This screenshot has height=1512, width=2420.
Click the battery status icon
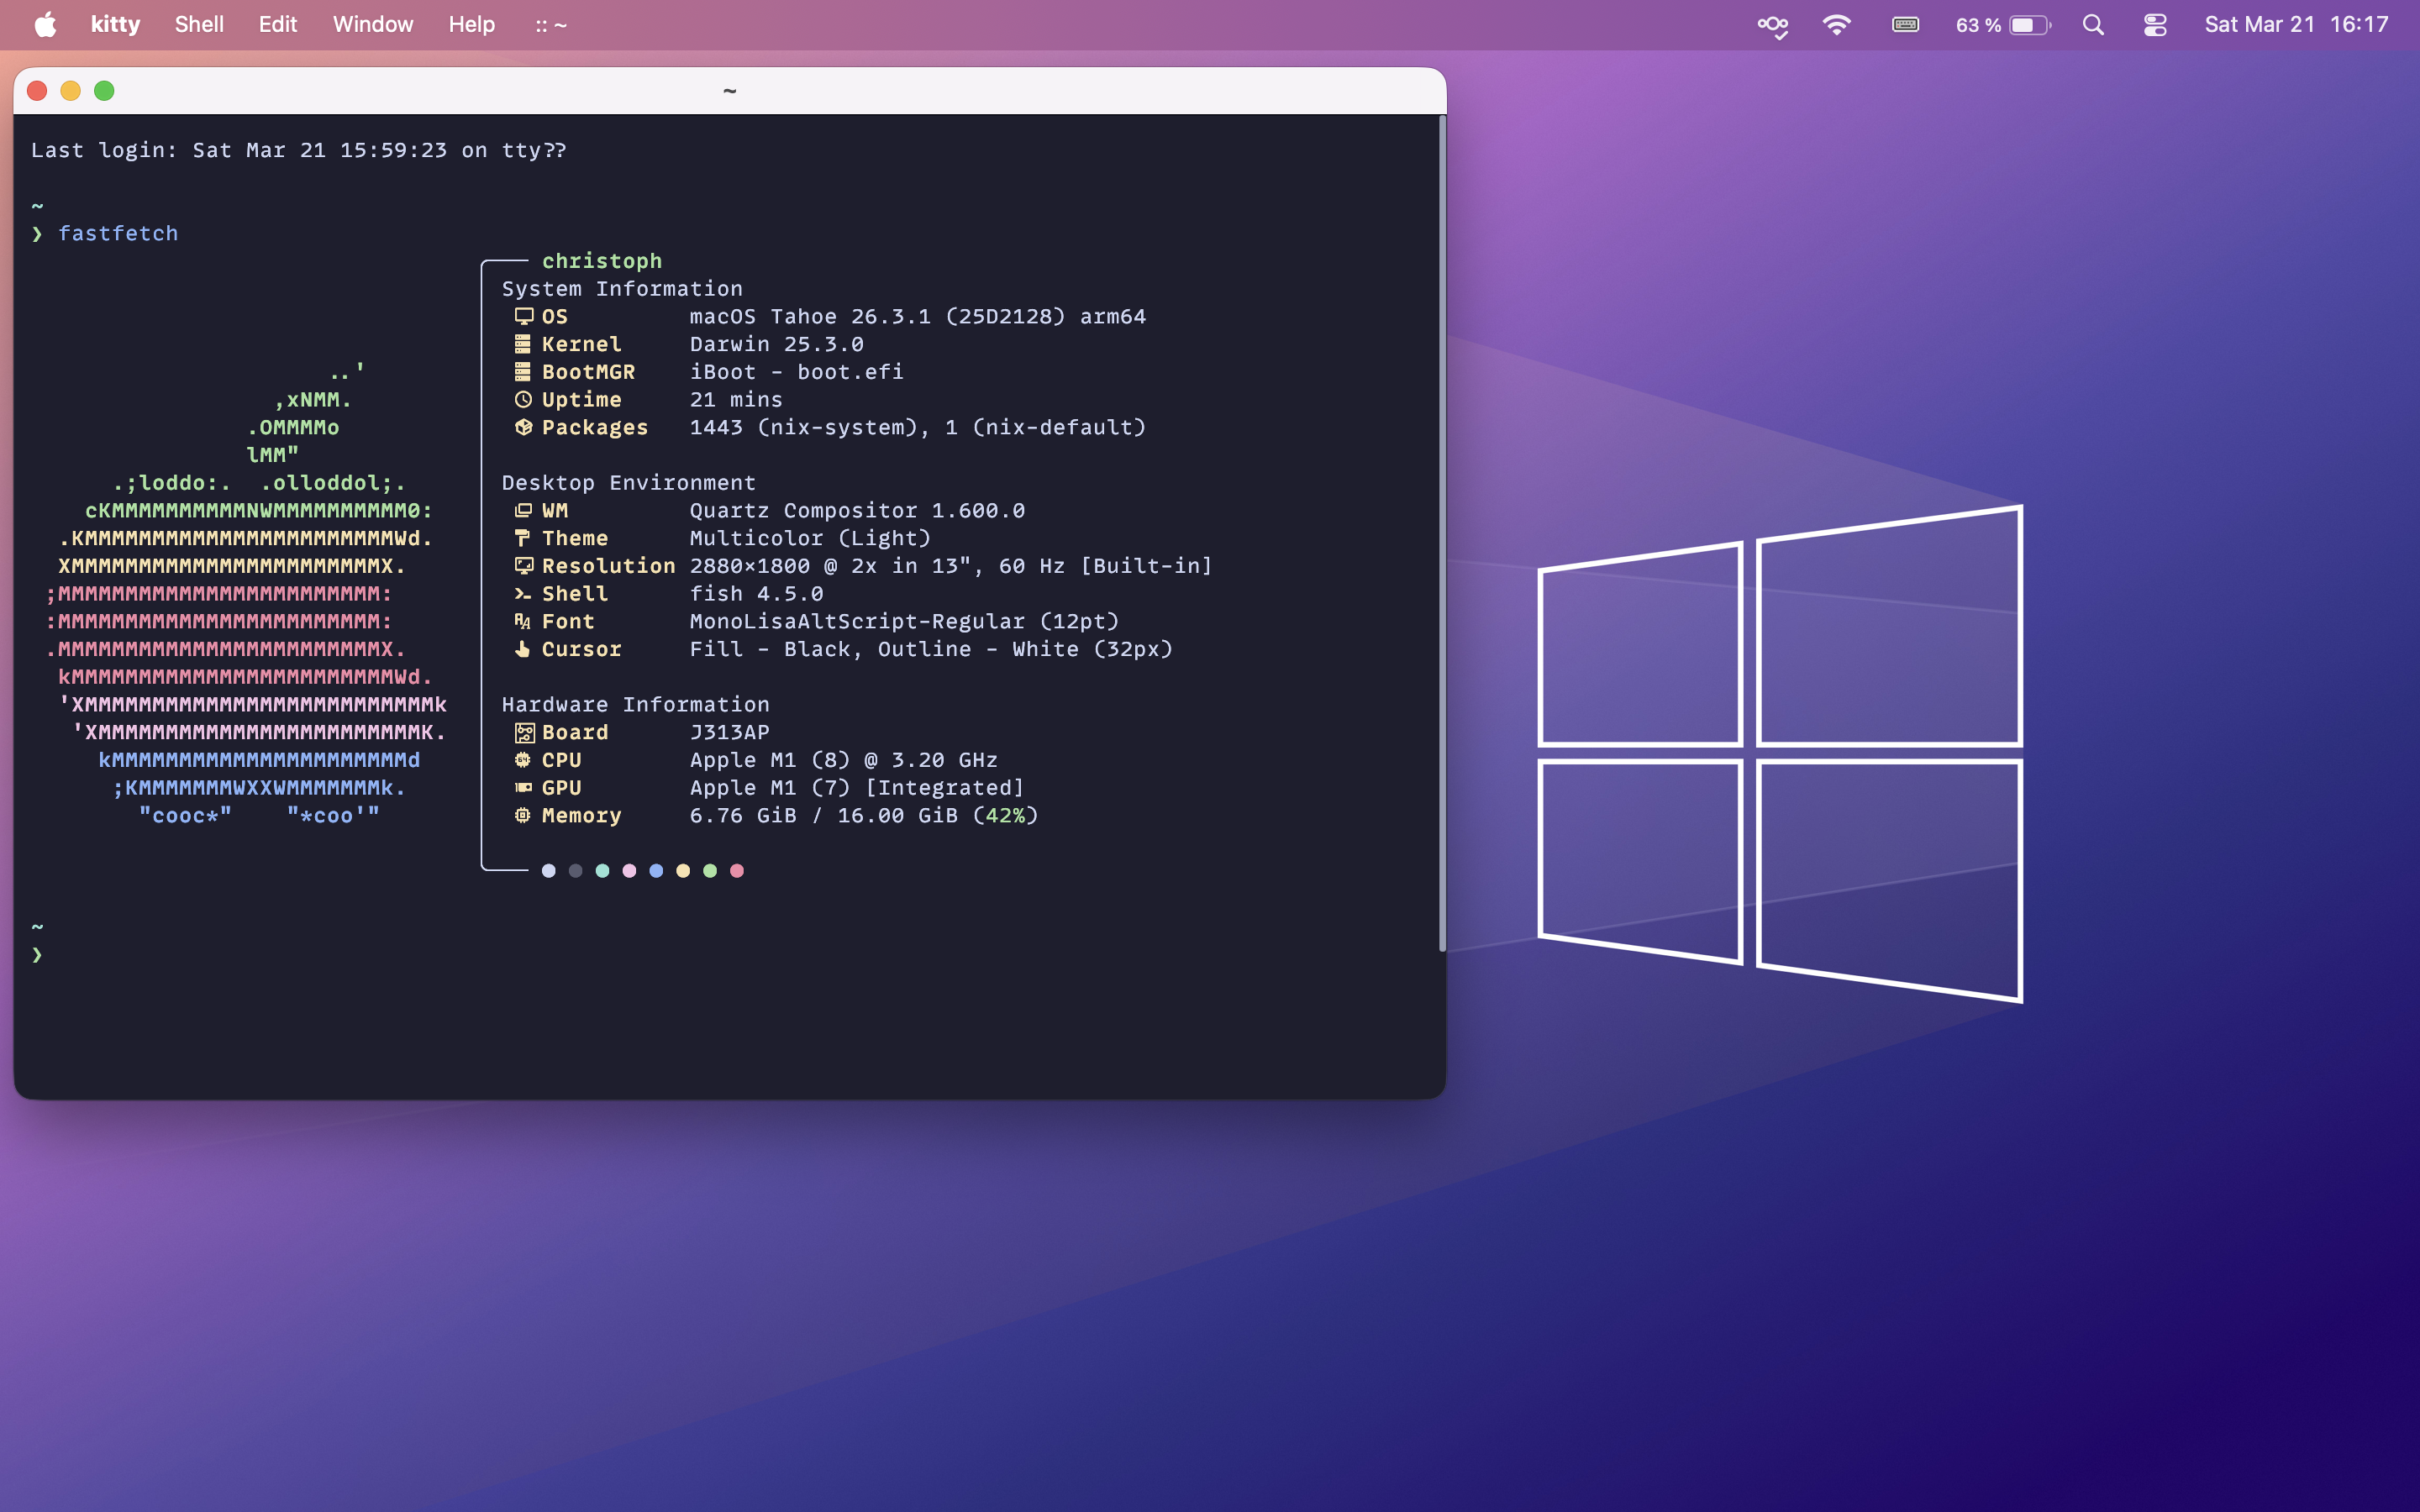(2028, 24)
